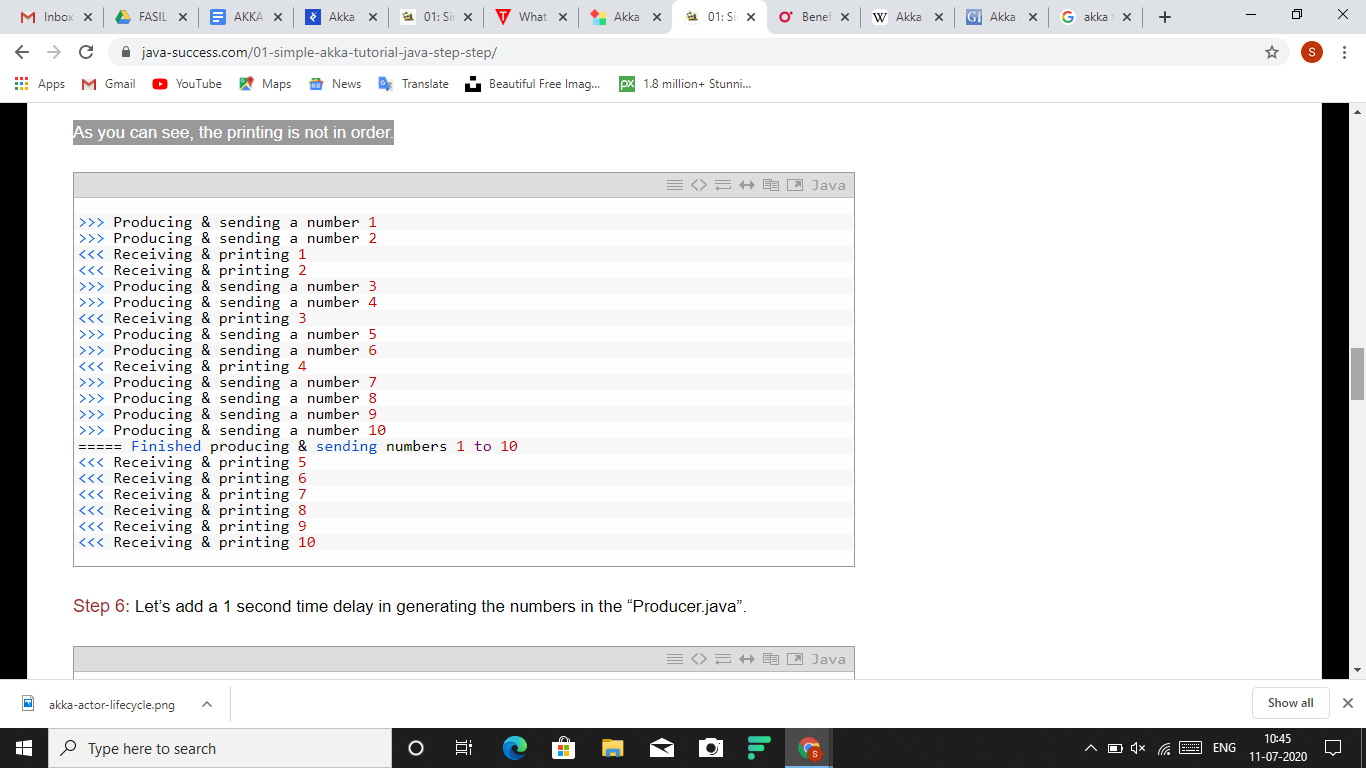This screenshot has height=768, width=1366.
Task: Show hidden icons in the system tray
Action: 1089,747
